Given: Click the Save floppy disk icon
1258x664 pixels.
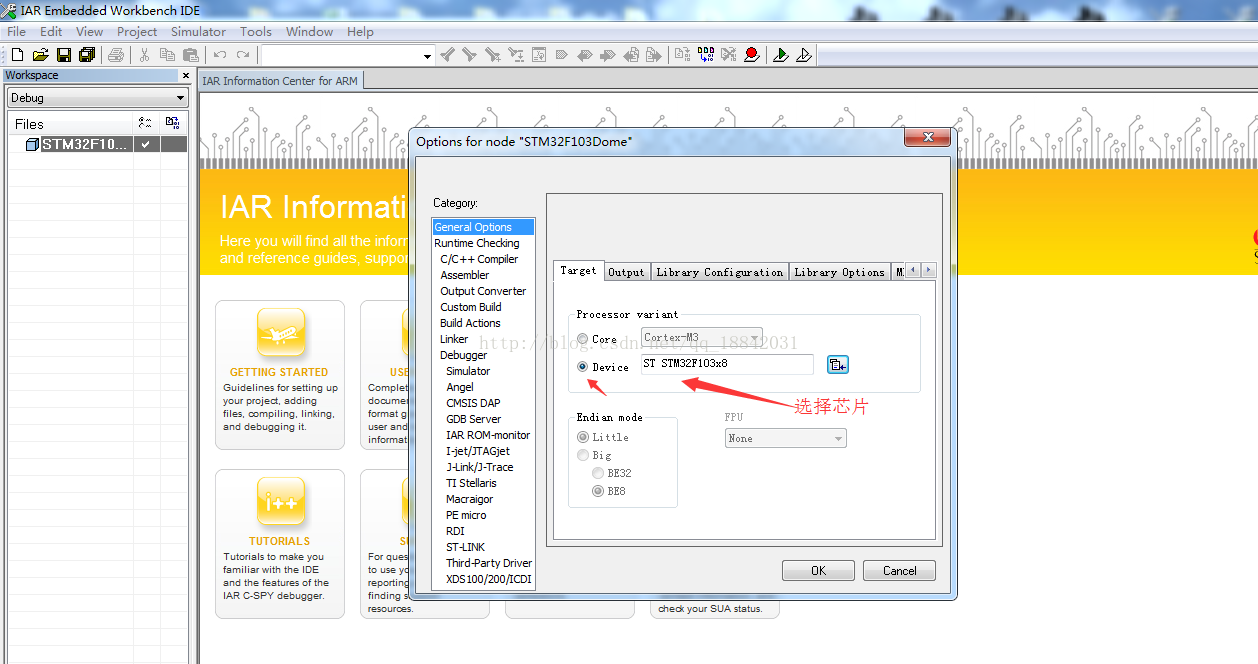Looking at the screenshot, I should pos(64,55).
